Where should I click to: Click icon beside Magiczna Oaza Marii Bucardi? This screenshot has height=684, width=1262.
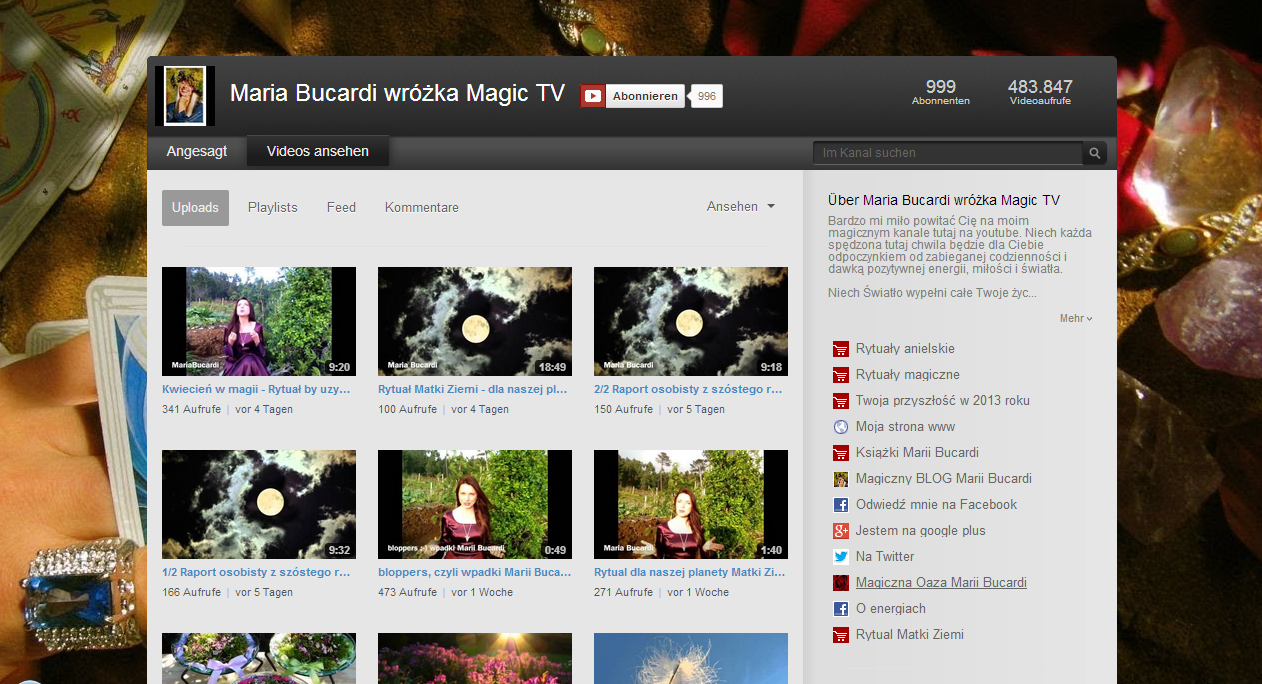click(x=840, y=583)
